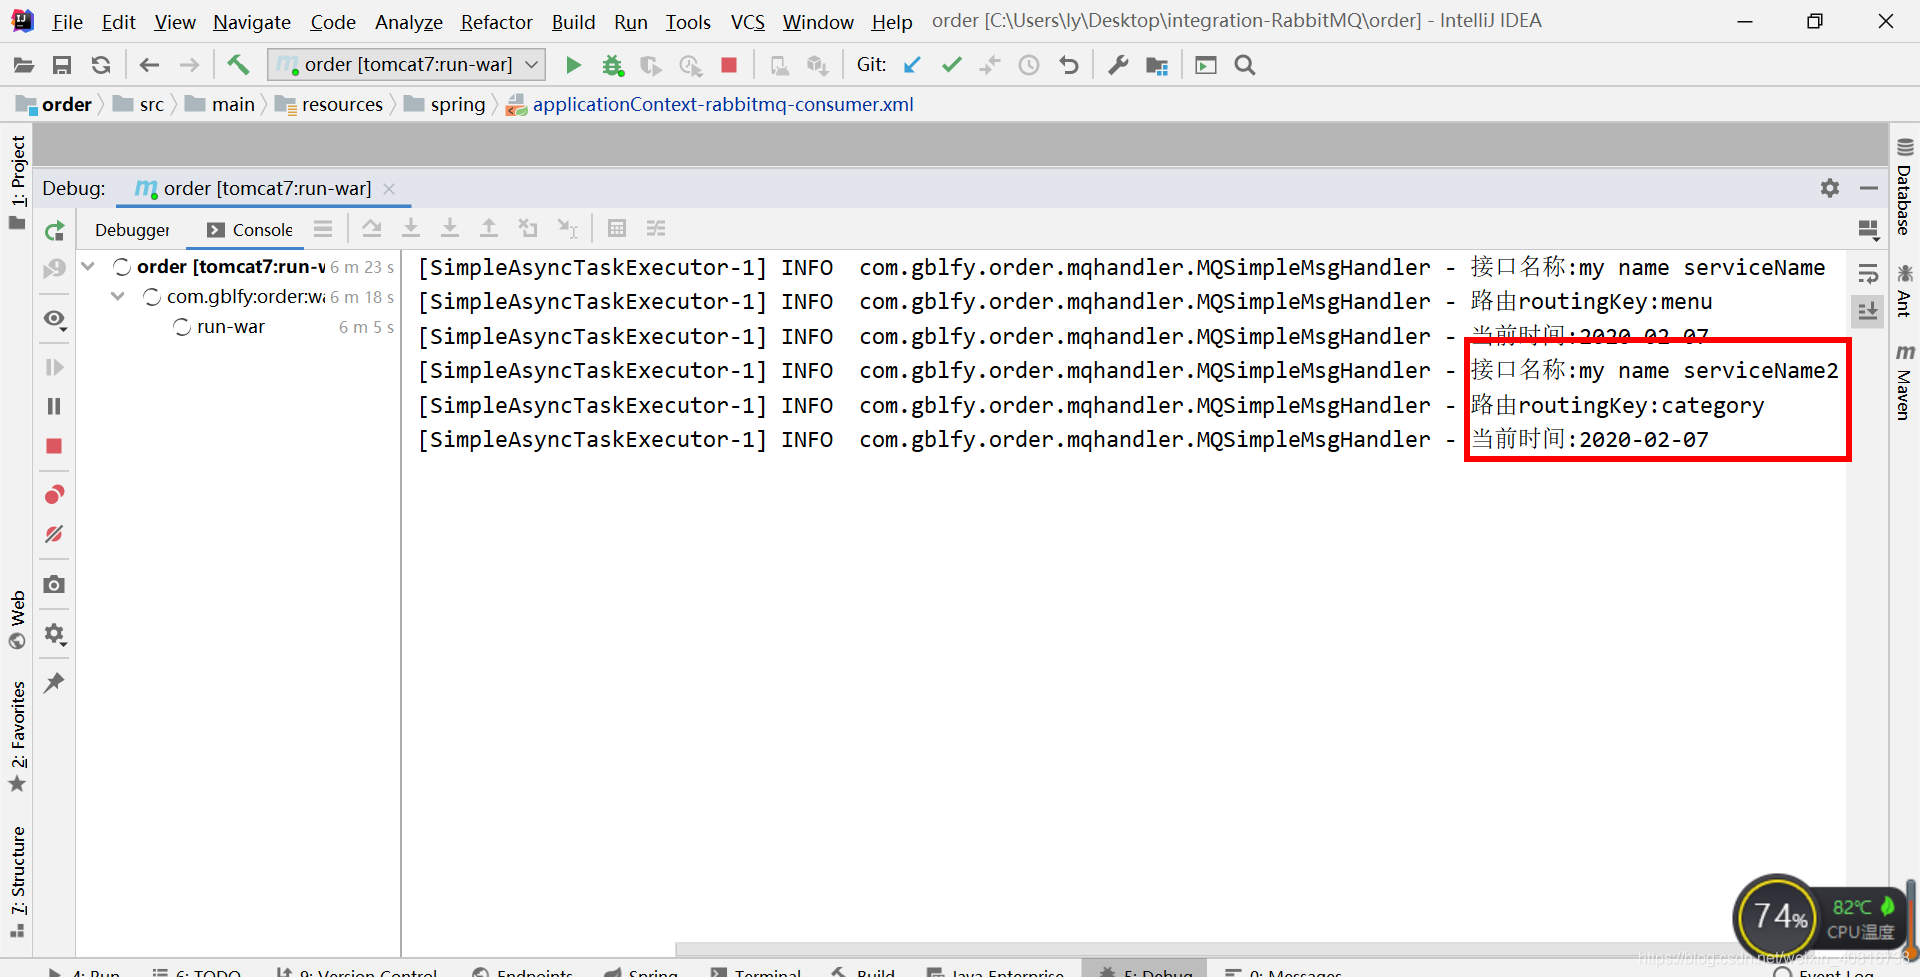Navigate back with the left arrow
This screenshot has height=977, width=1920.
point(150,65)
